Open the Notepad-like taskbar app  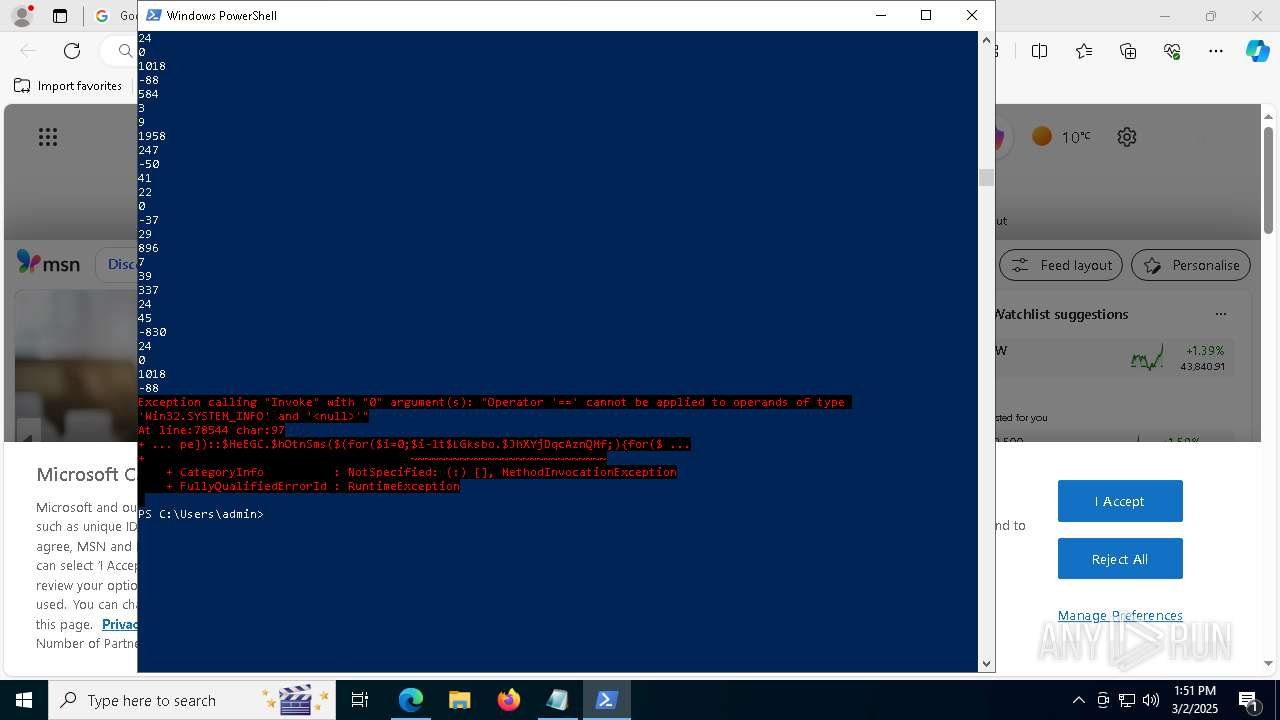pos(557,700)
